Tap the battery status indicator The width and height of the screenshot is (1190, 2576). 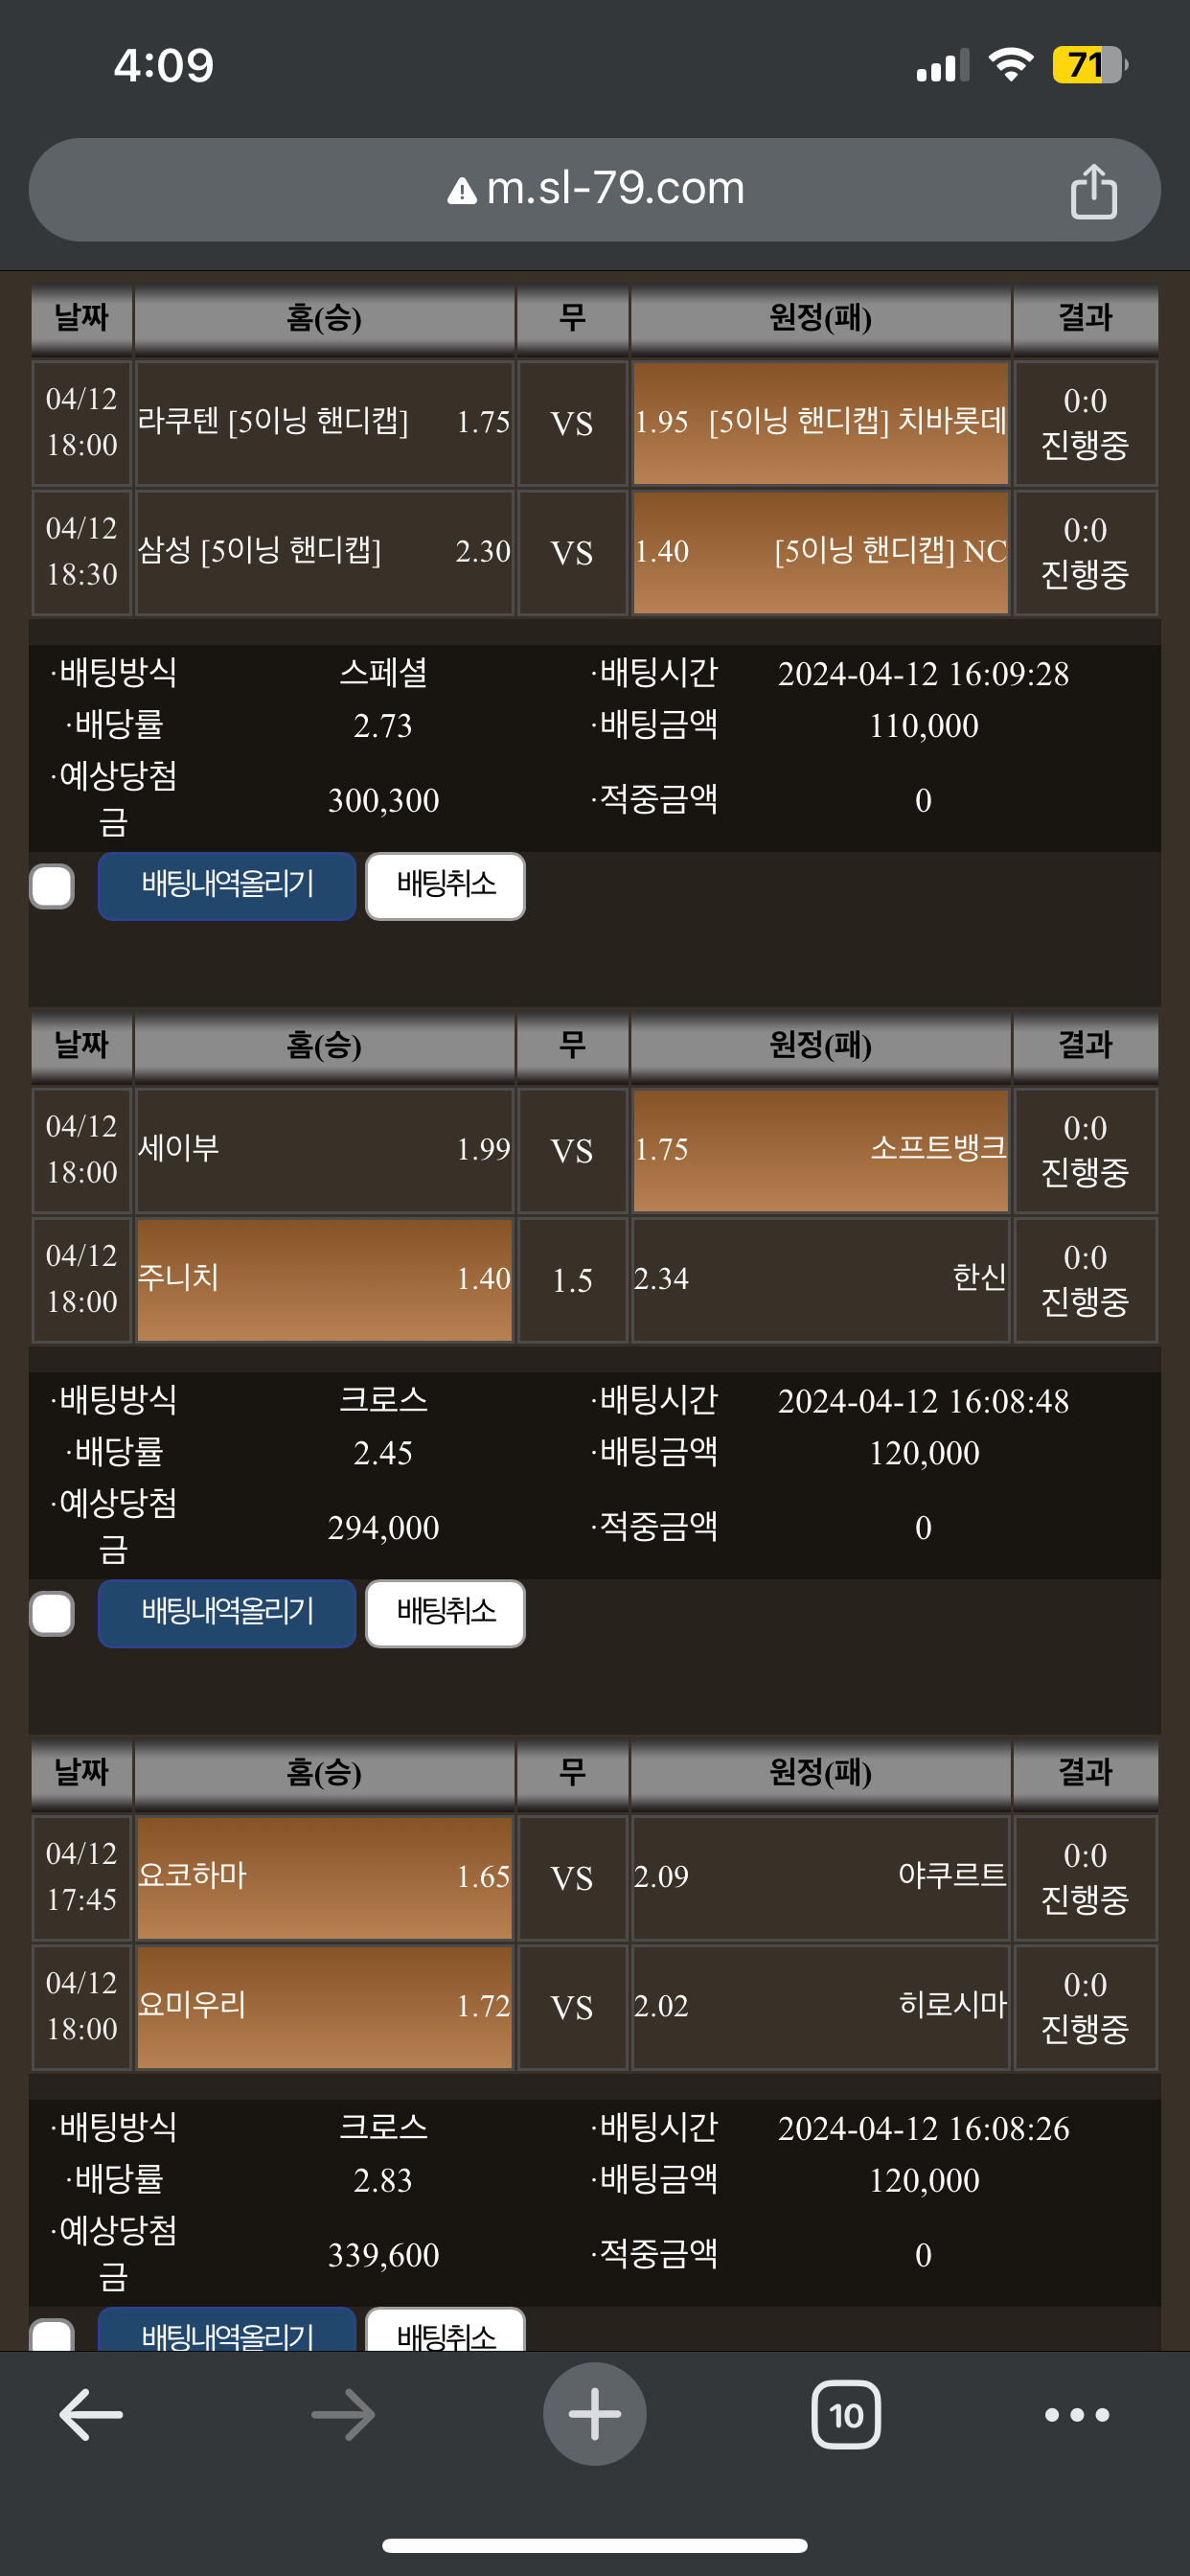click(1090, 66)
